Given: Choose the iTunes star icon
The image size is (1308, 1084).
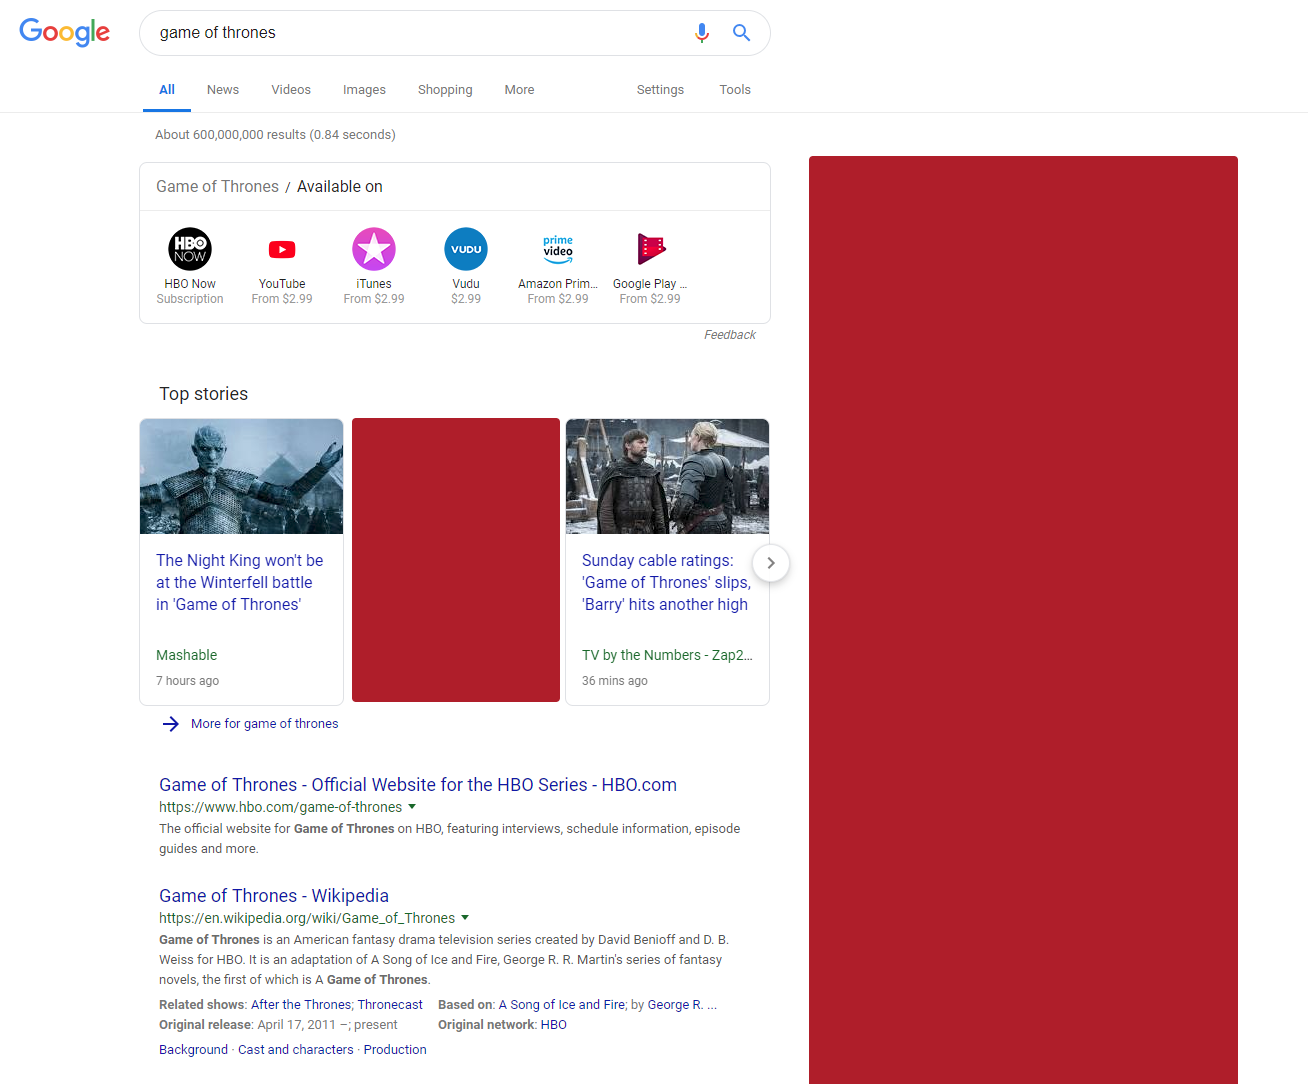Looking at the screenshot, I should click(x=374, y=249).
